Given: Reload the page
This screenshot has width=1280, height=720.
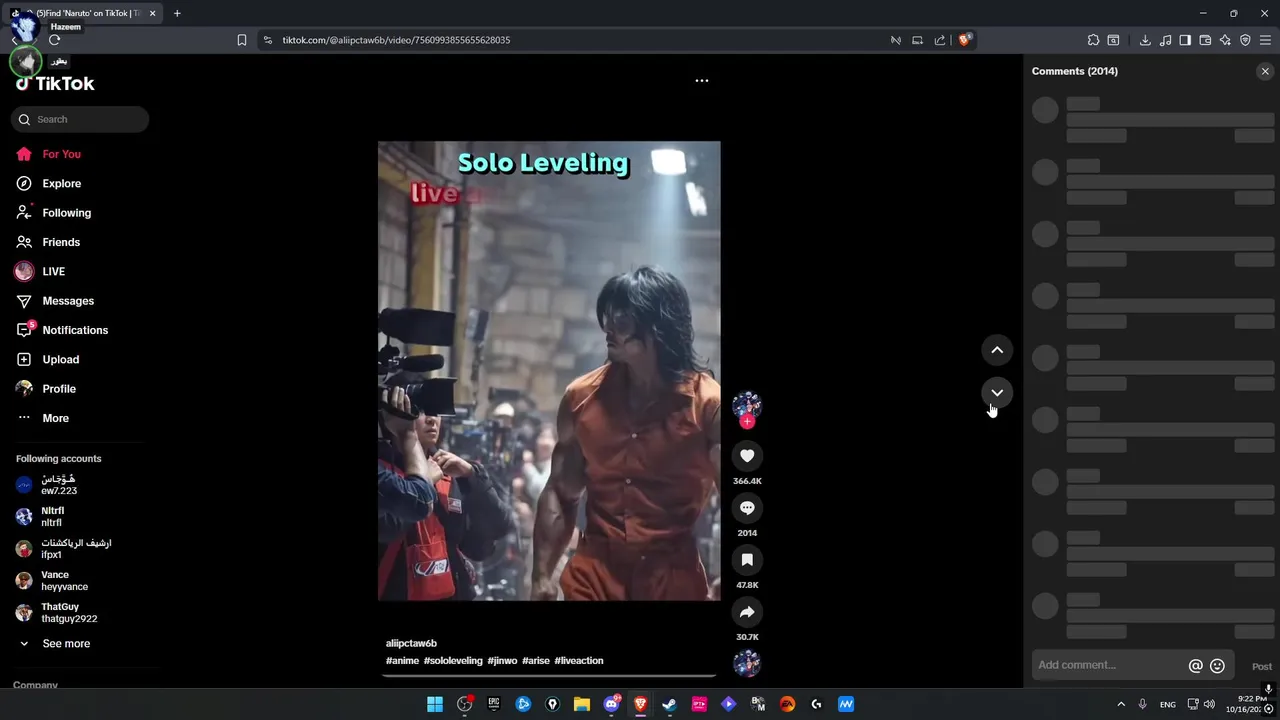Looking at the screenshot, I should click(54, 40).
